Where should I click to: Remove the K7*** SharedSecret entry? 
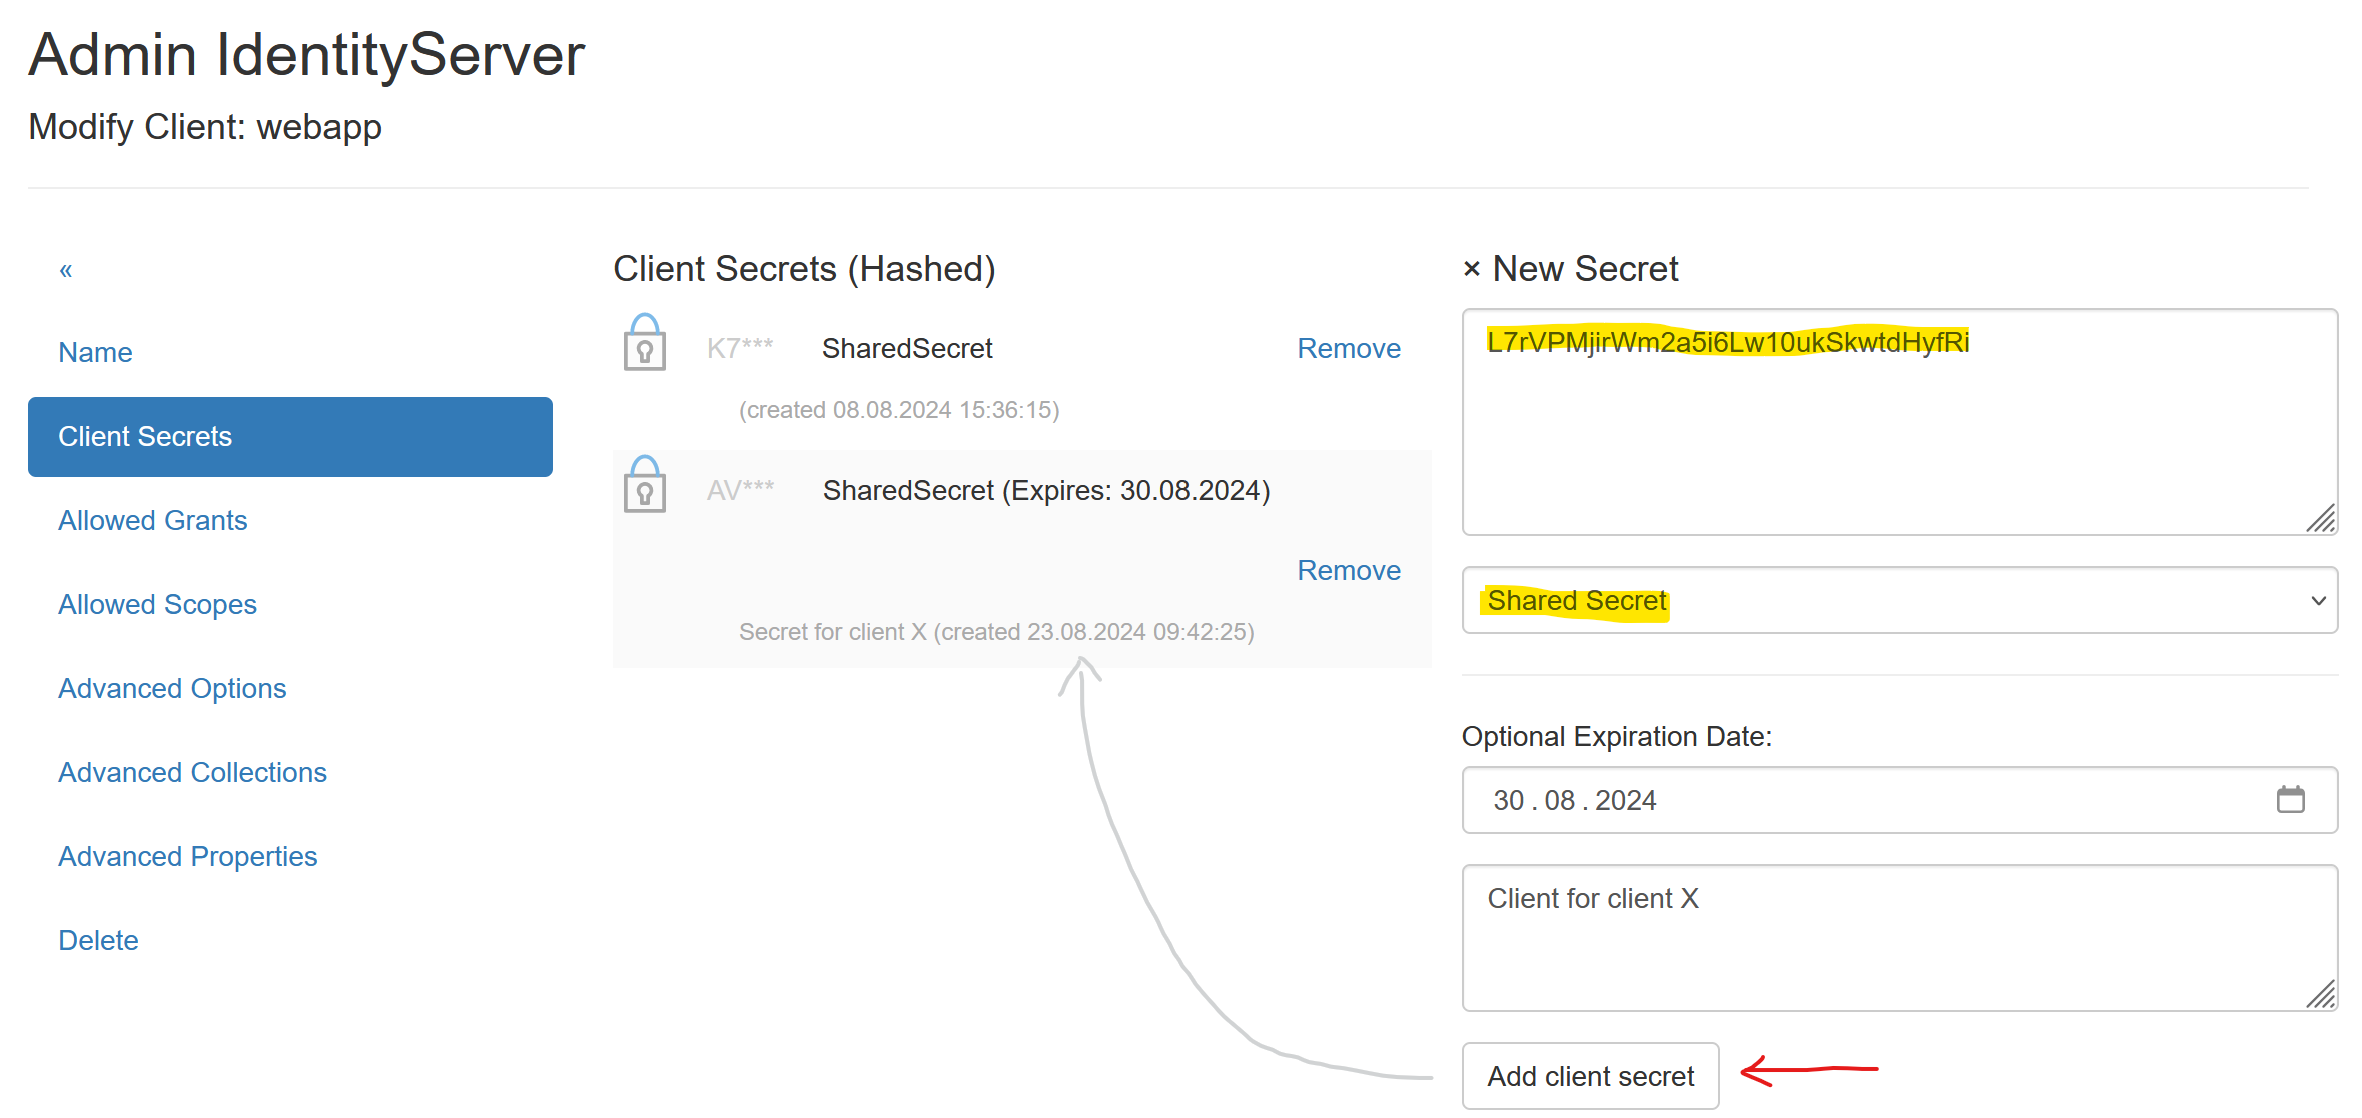coord(1348,349)
